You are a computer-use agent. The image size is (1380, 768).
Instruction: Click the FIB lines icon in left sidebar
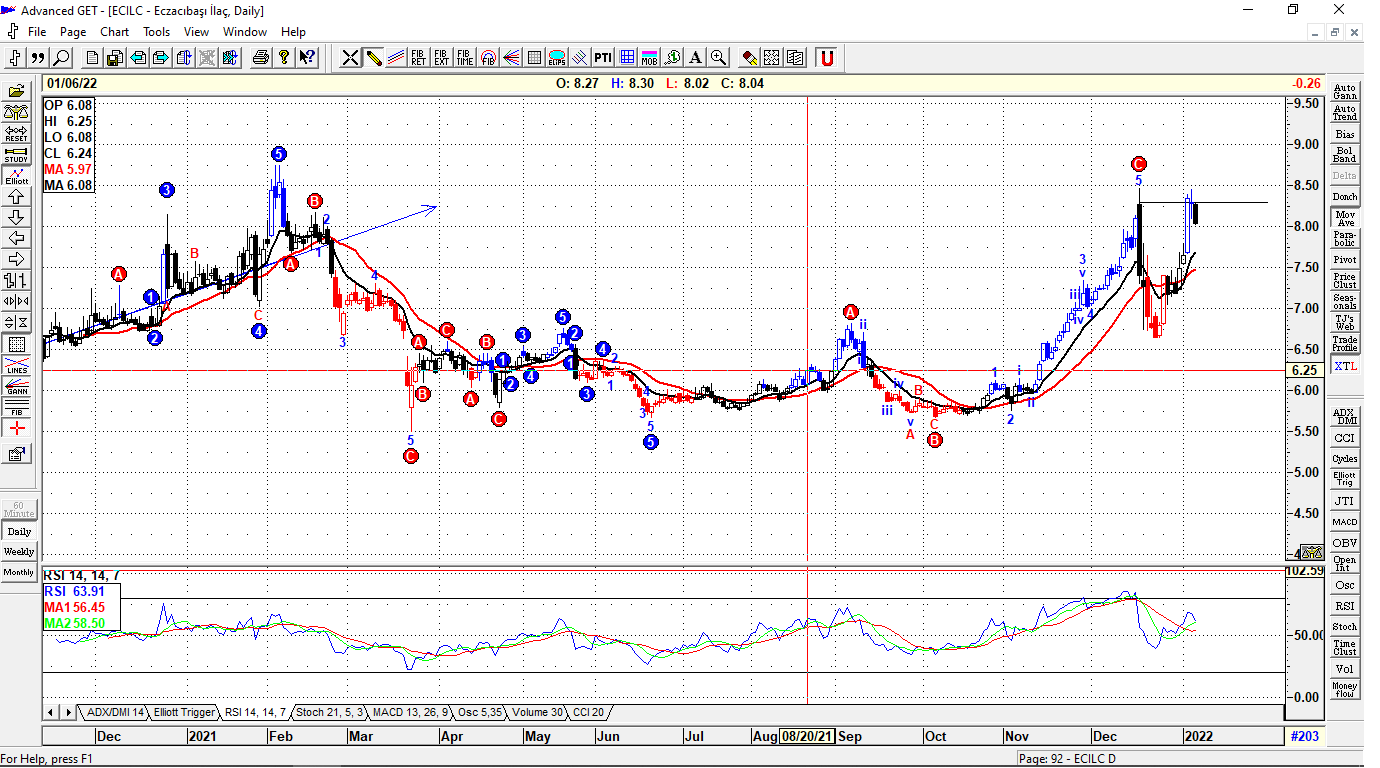pyautogui.click(x=17, y=408)
